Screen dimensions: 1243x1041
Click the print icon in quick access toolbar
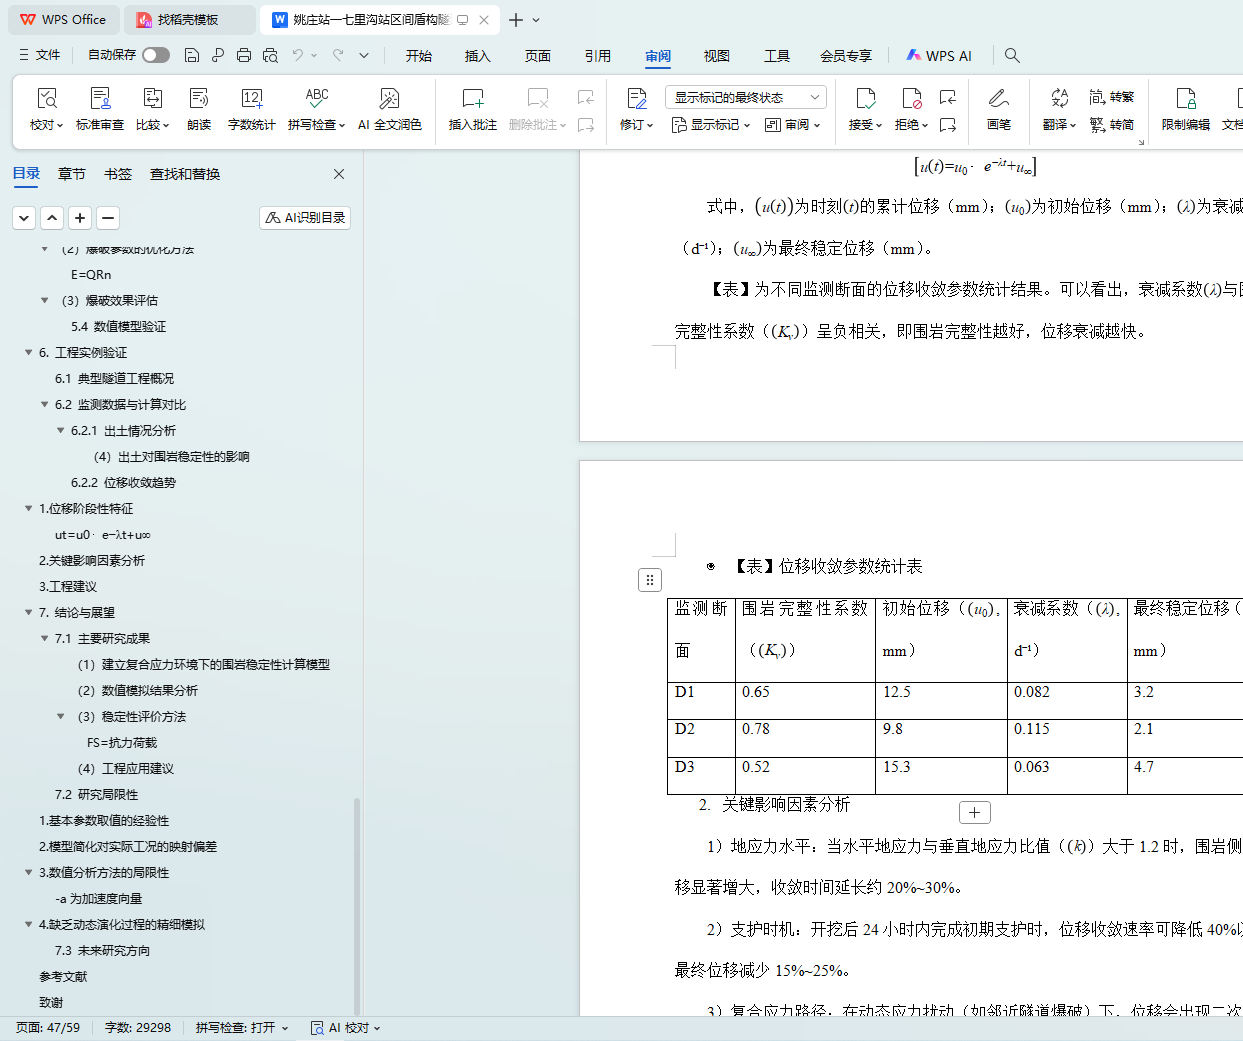(244, 56)
